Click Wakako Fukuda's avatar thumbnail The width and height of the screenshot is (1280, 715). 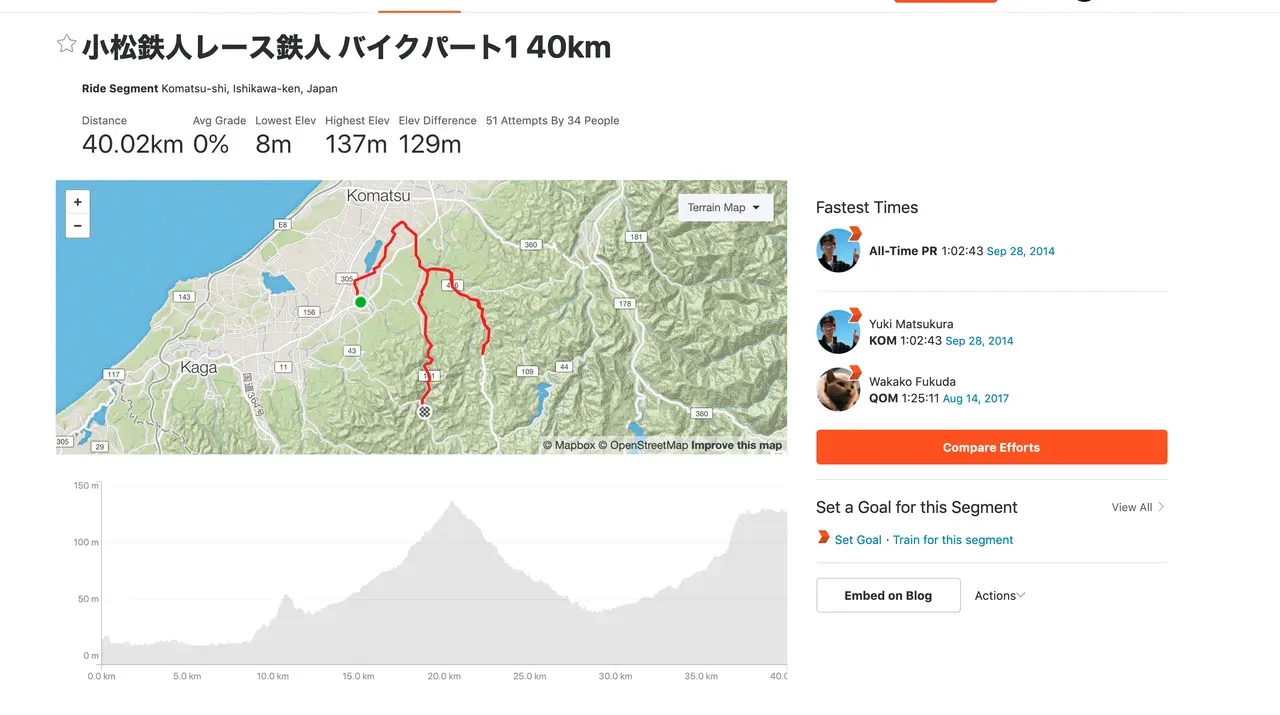(838, 389)
